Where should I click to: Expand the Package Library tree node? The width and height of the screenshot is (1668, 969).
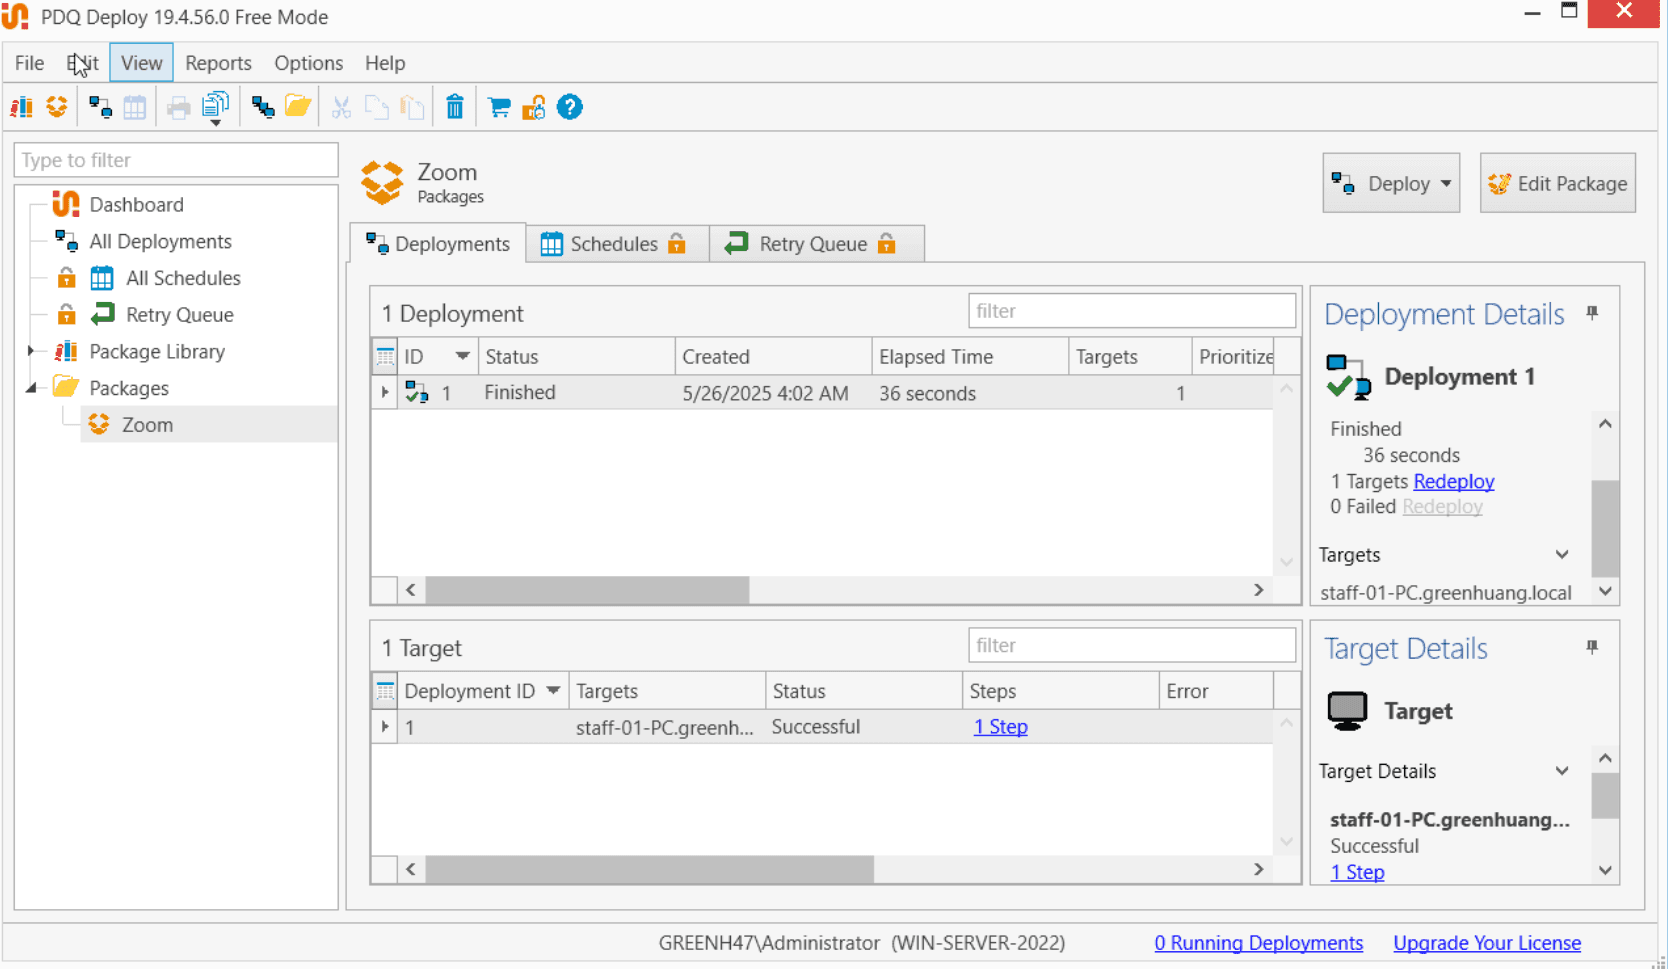click(31, 351)
